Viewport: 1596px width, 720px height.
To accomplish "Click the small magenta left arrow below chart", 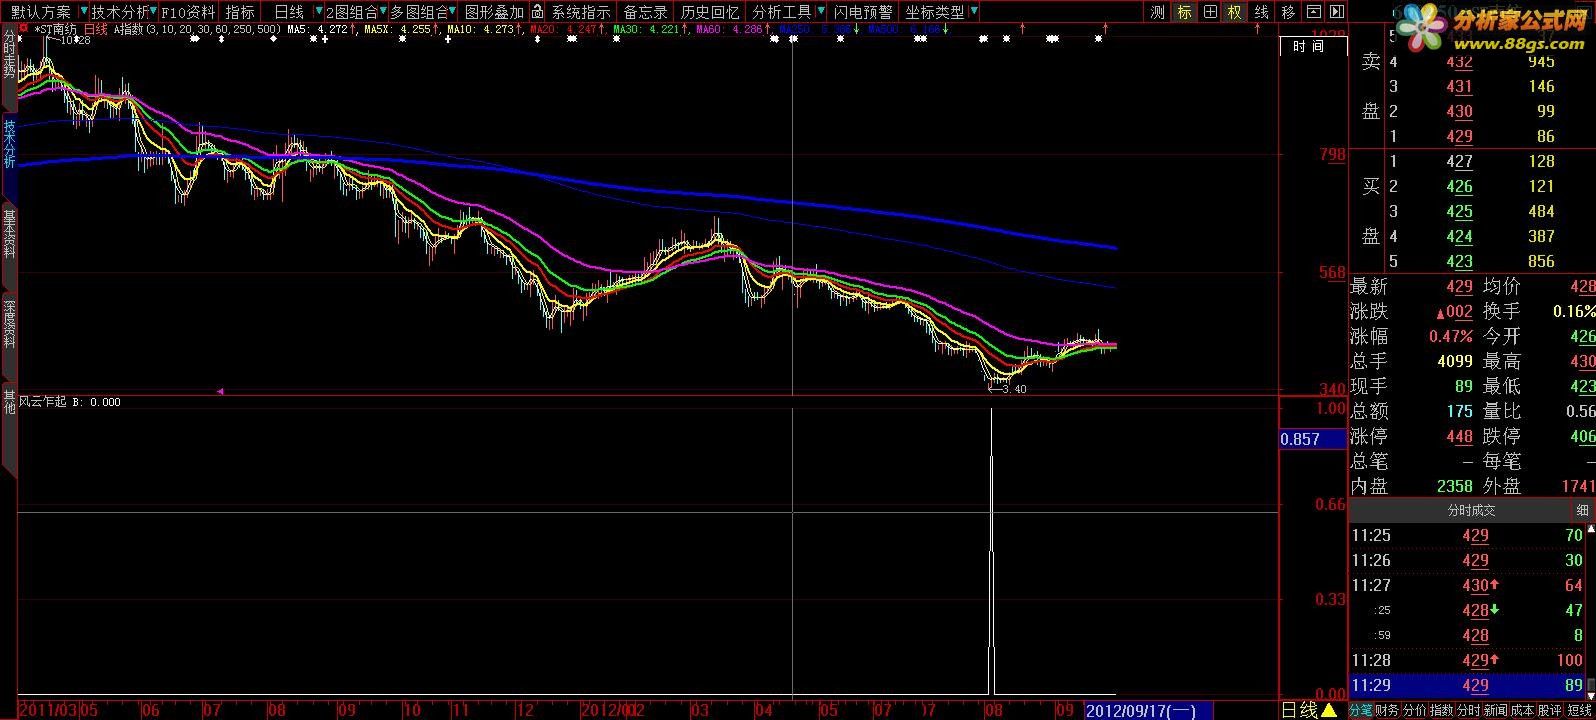I will click(x=220, y=391).
